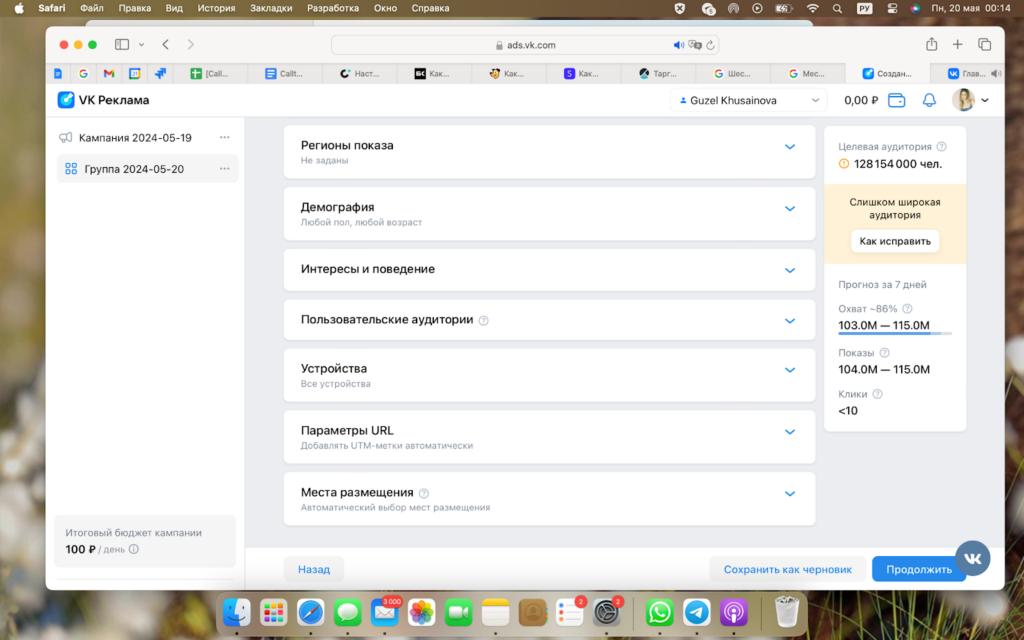Screen dimensions: 1024x640
Task: Click the VK Реклама logo
Action: coord(103,100)
